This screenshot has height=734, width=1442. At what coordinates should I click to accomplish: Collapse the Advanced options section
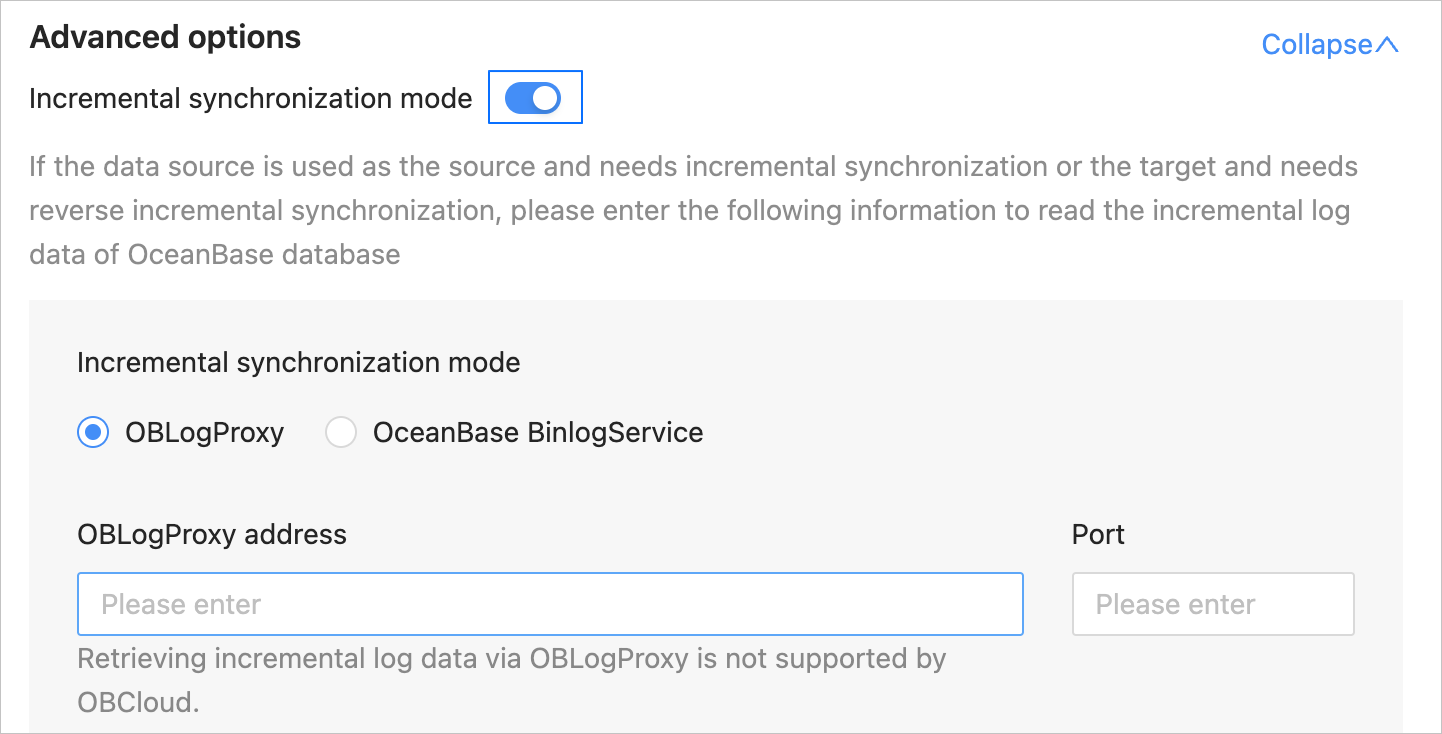tap(1328, 45)
